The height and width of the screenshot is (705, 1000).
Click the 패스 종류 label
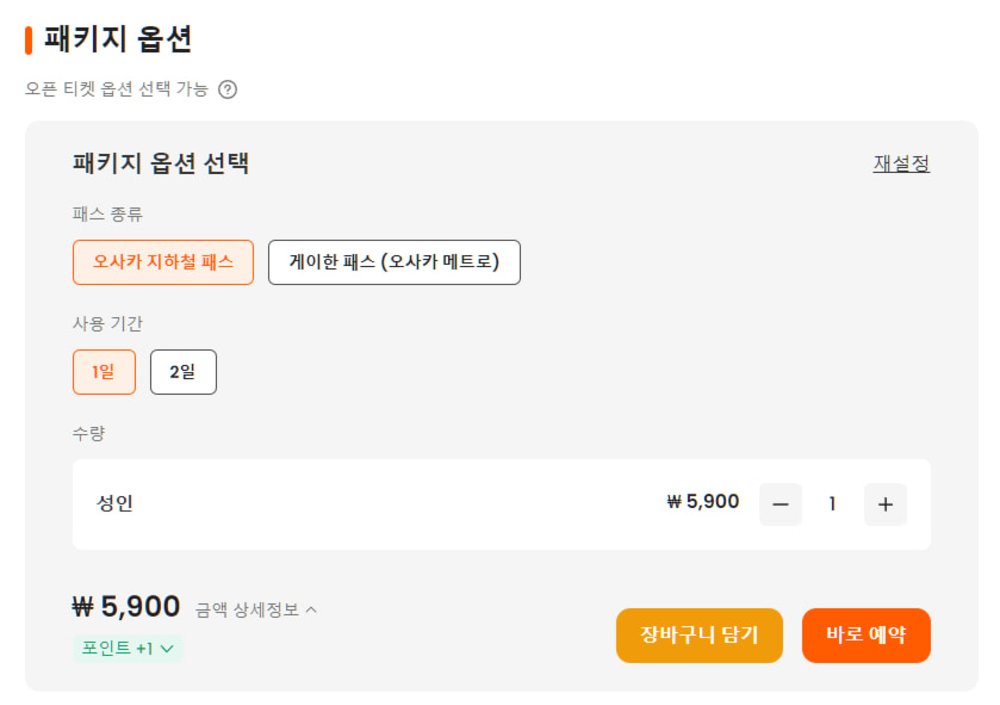(108, 214)
